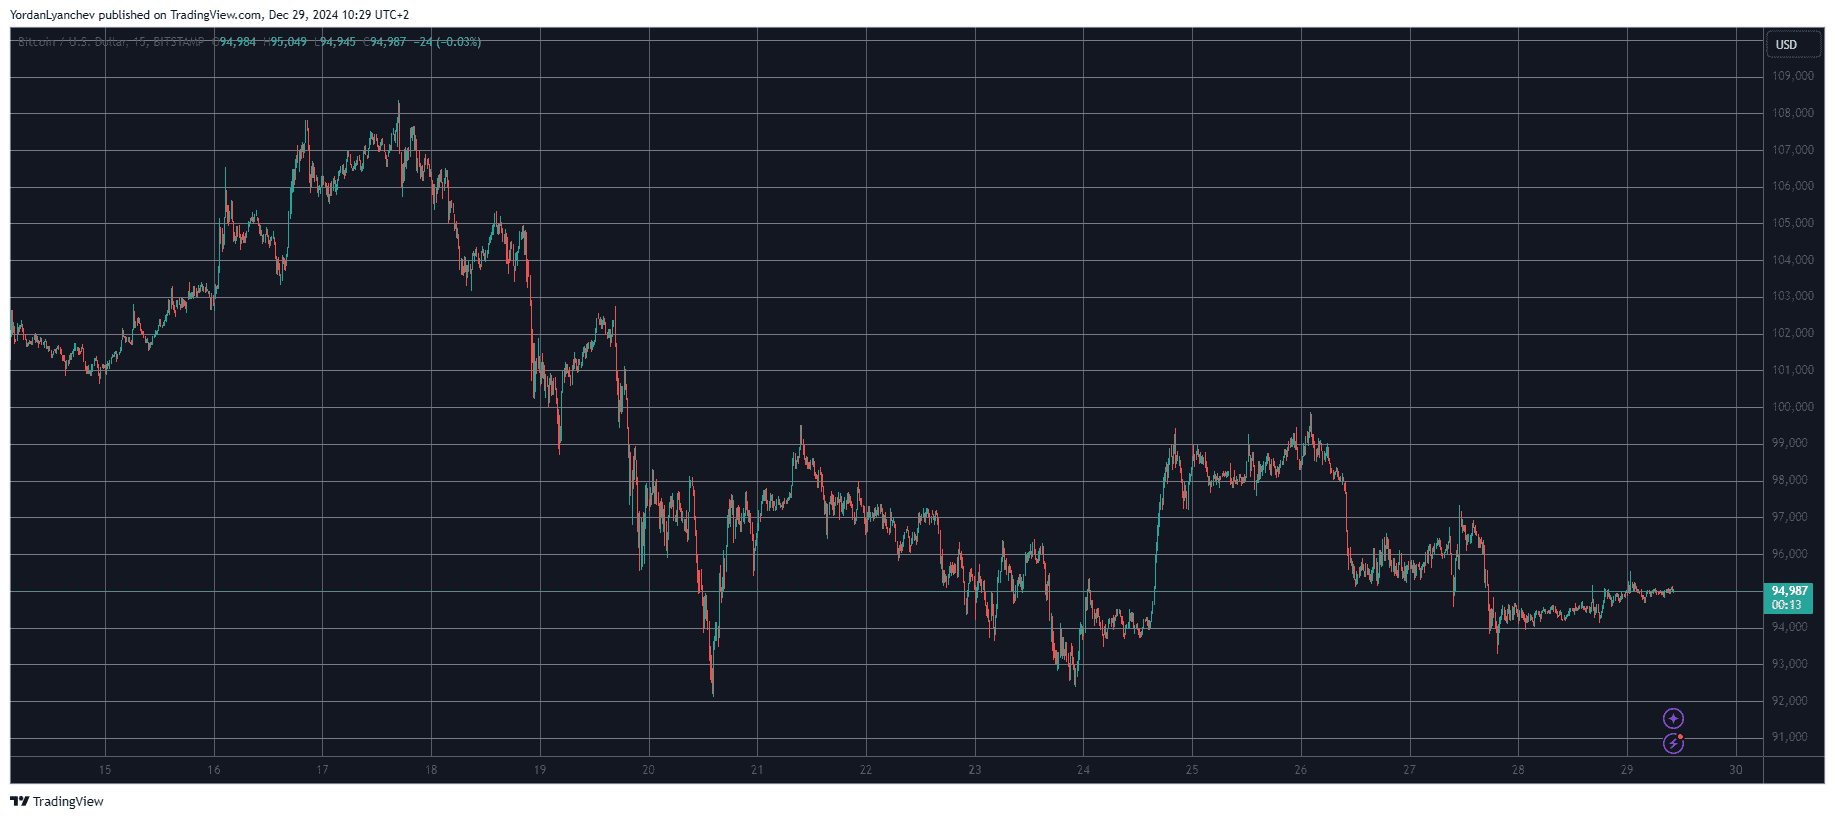This screenshot has height=819, width=1835.
Task: Click the high value 95,049 in legend
Action: [288, 42]
